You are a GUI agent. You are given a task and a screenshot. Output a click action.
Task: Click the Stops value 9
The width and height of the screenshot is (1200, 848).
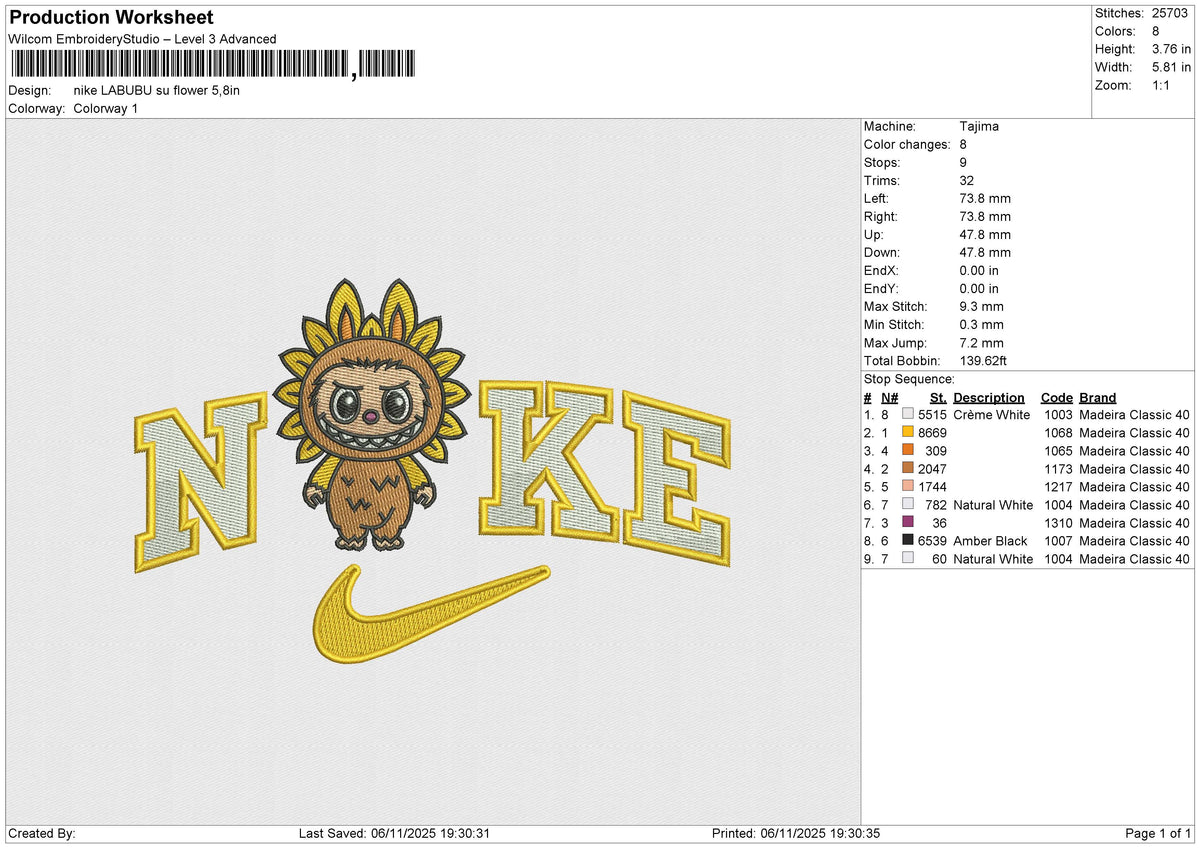963,163
